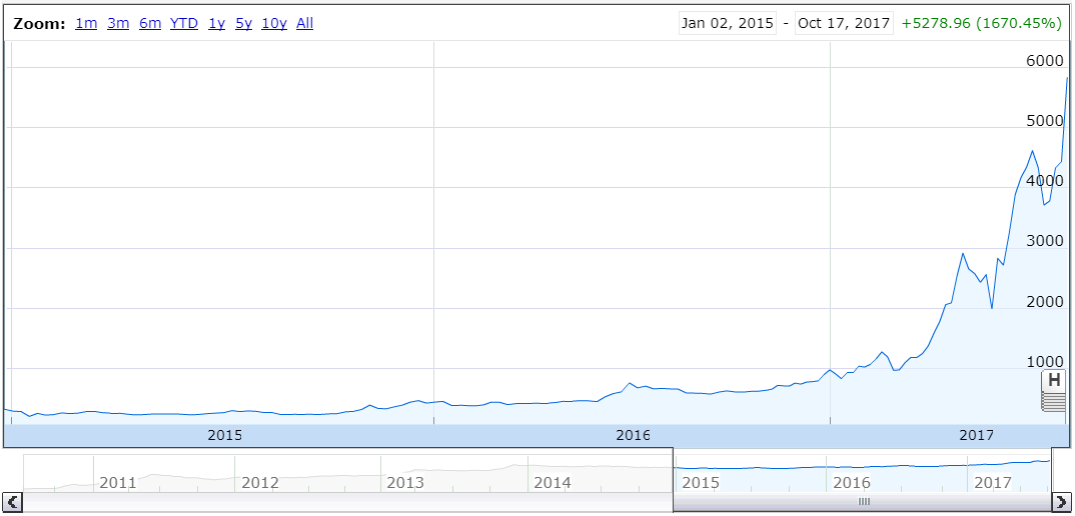Image resolution: width=1075 pixels, height=516 pixels.
Task: Click 2016 in the overview timeline
Action: click(851, 482)
